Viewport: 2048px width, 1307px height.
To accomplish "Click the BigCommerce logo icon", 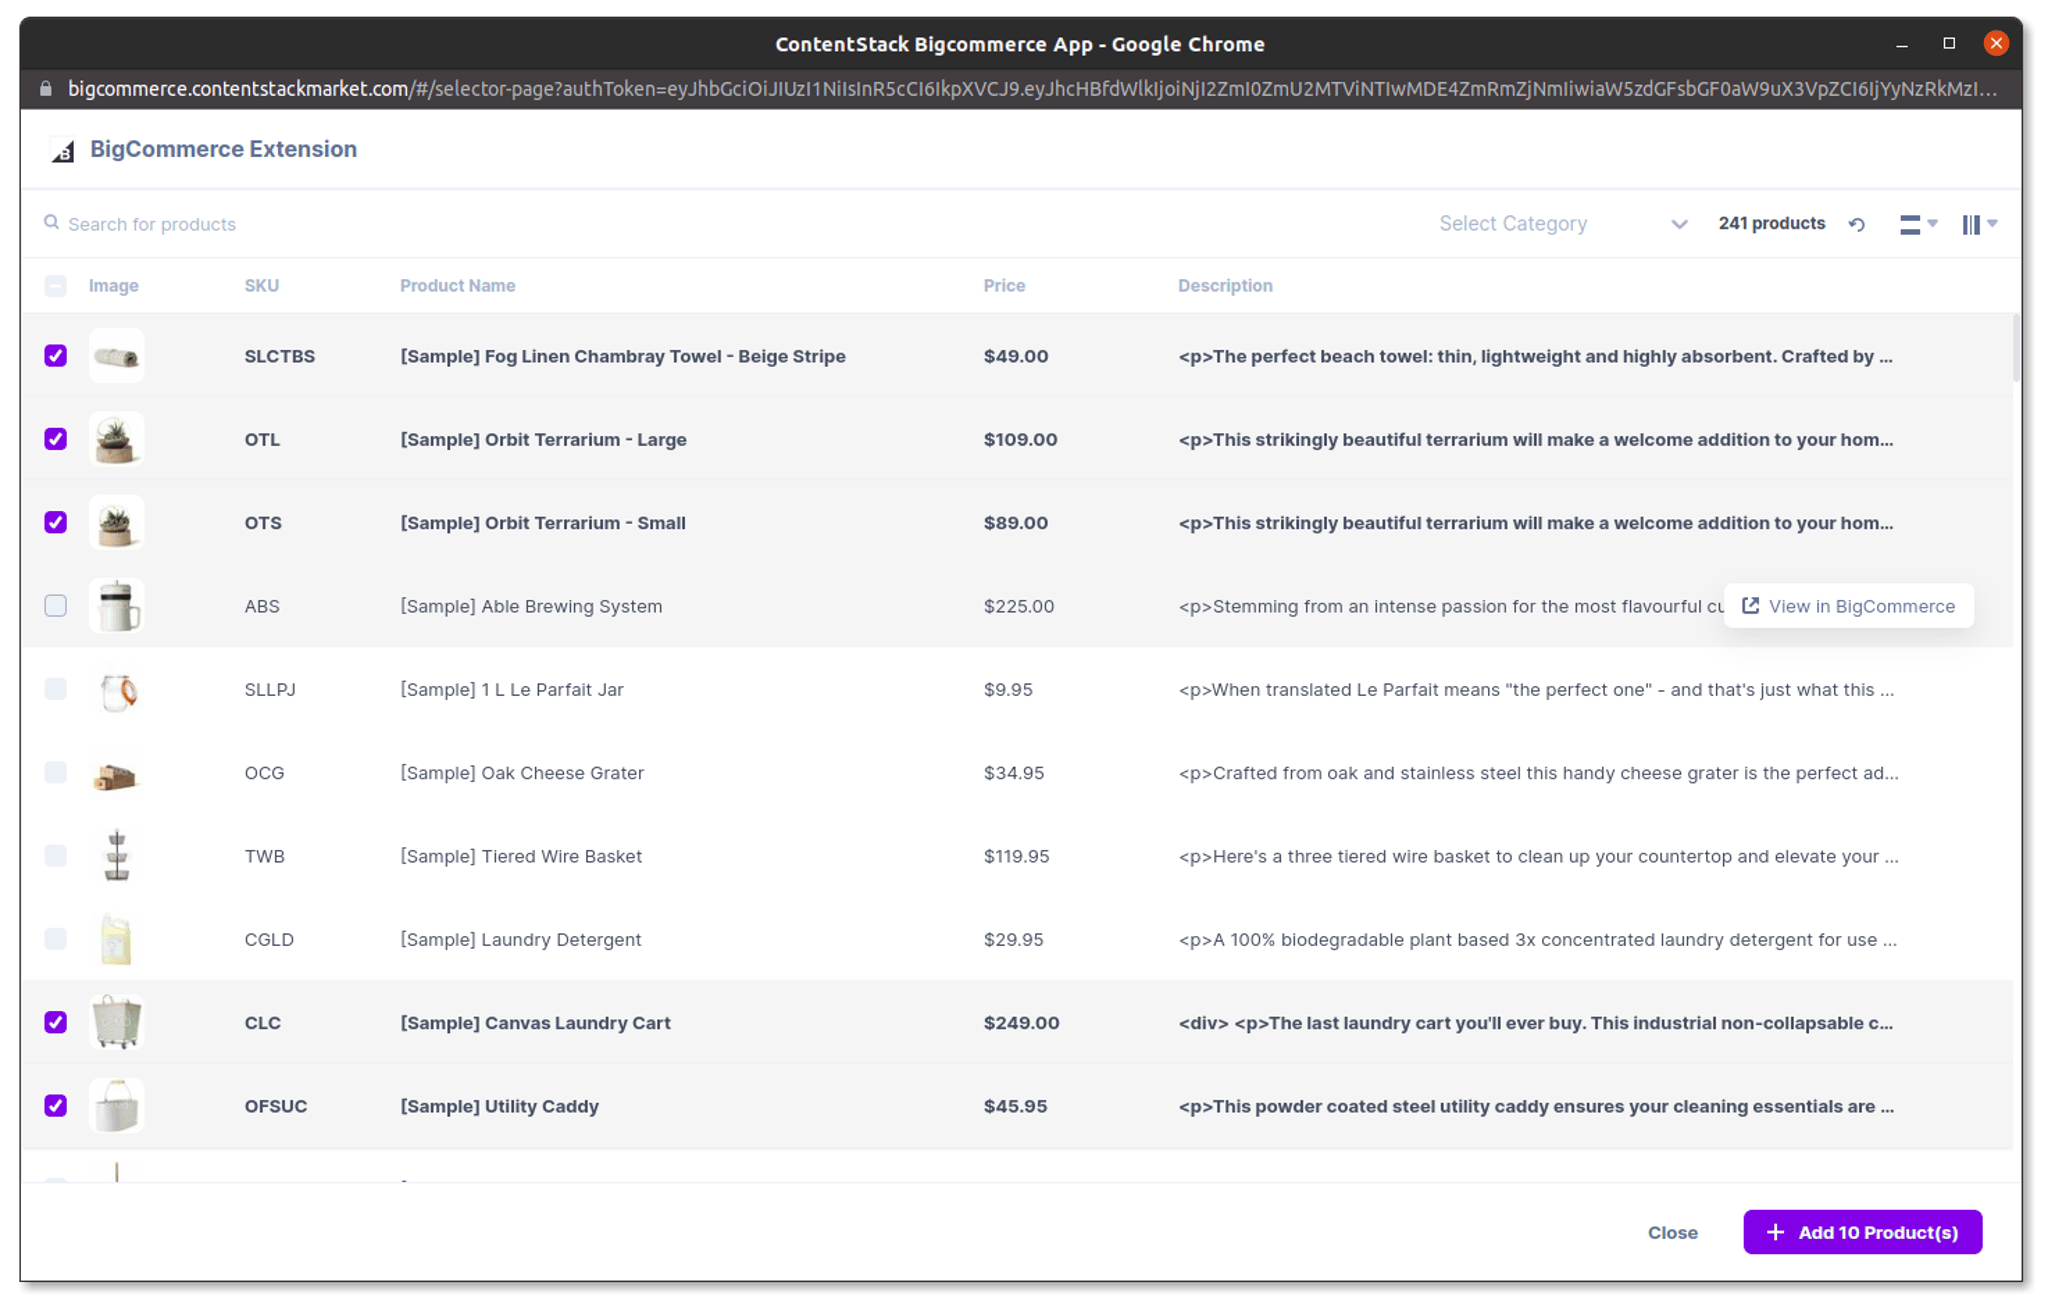I will 63,150.
